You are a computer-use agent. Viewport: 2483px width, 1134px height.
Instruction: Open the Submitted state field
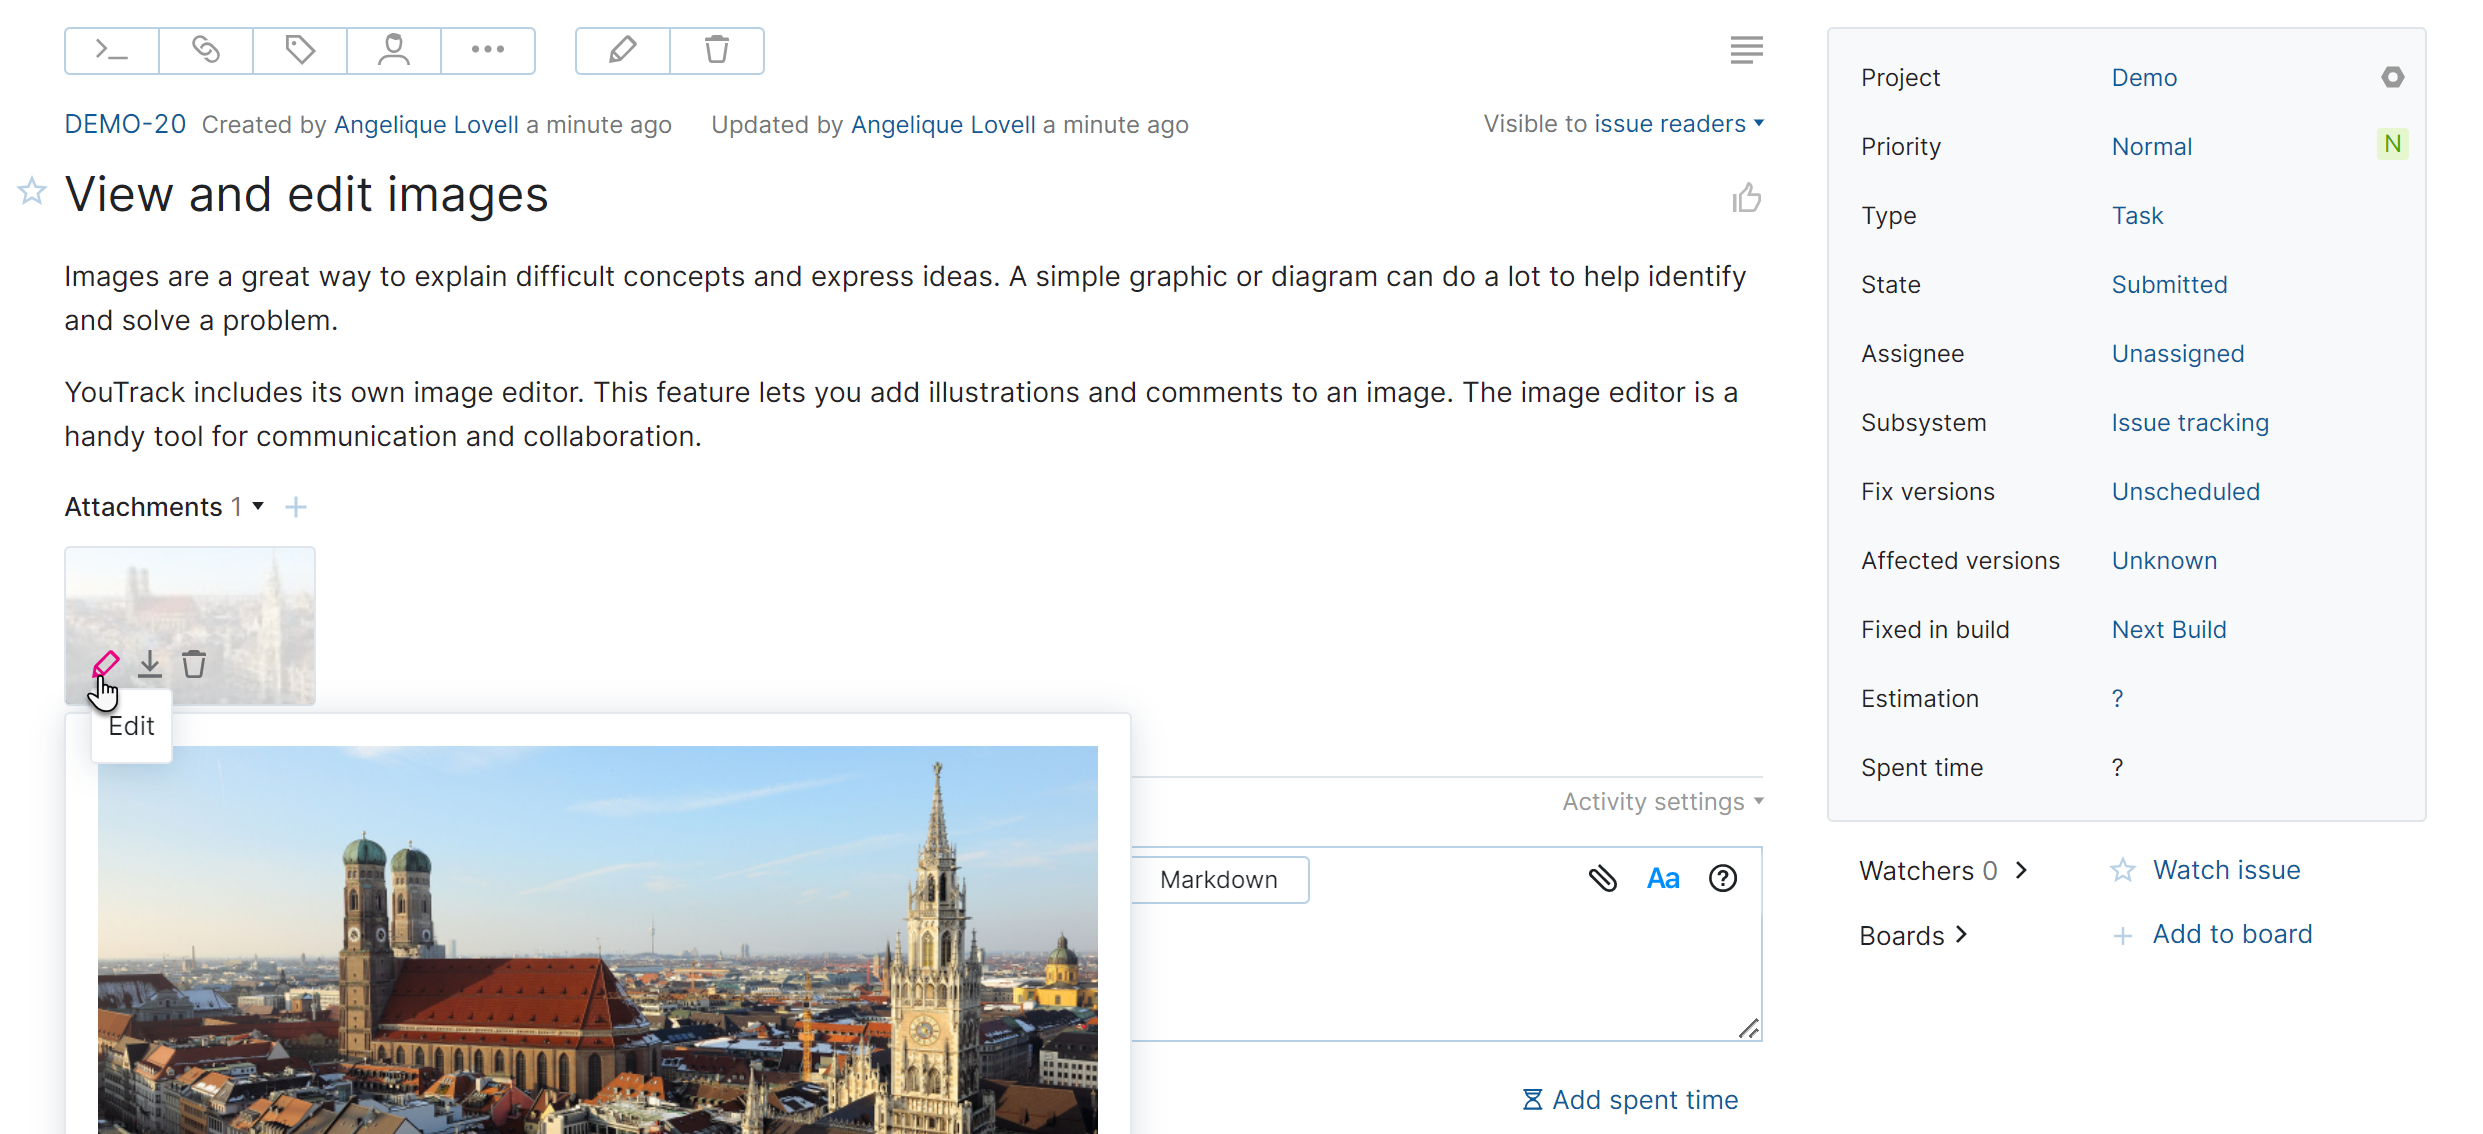(2169, 284)
